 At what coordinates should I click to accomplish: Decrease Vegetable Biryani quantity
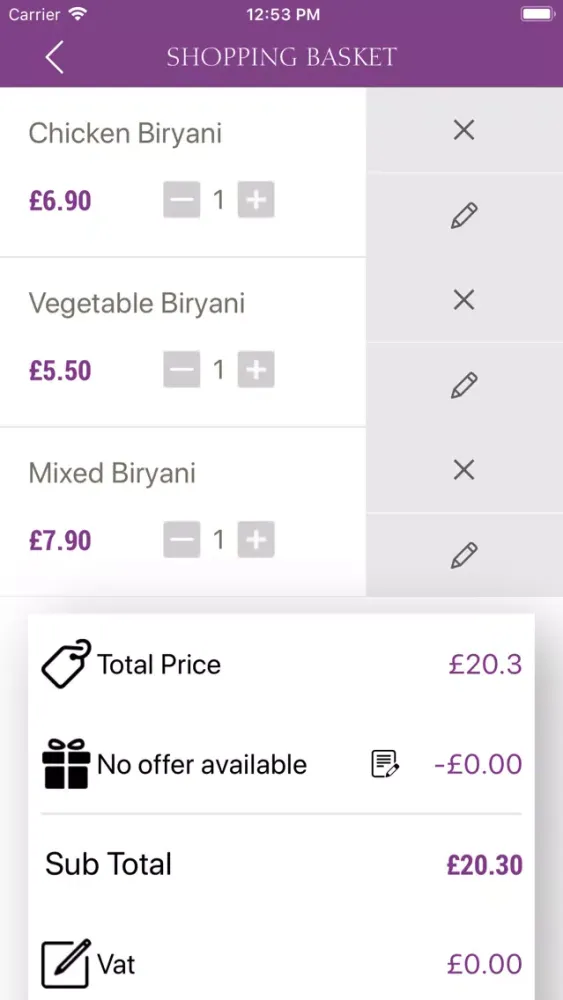[182, 369]
